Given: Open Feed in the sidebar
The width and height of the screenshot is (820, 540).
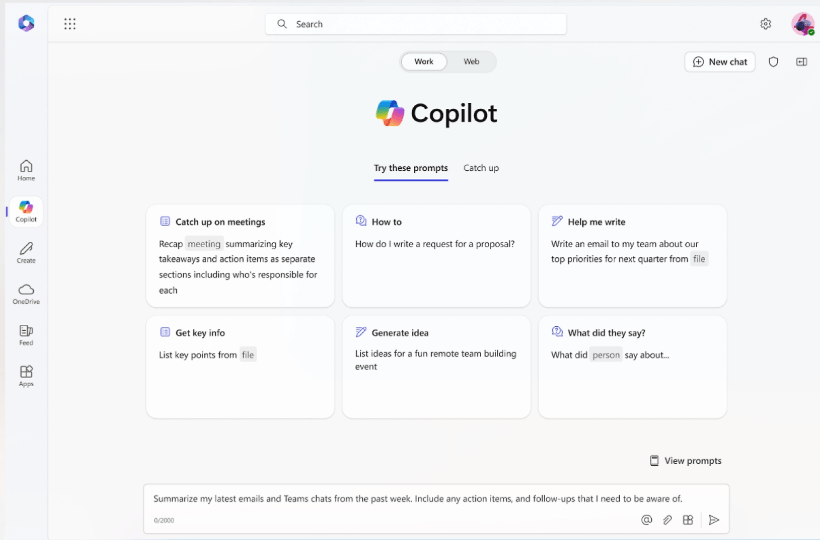Looking at the screenshot, I should click(x=26, y=335).
